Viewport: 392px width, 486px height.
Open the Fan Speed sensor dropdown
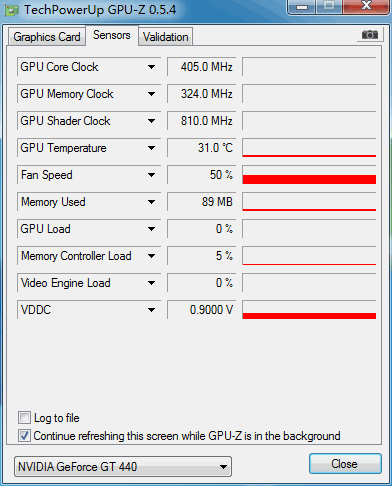click(151, 175)
